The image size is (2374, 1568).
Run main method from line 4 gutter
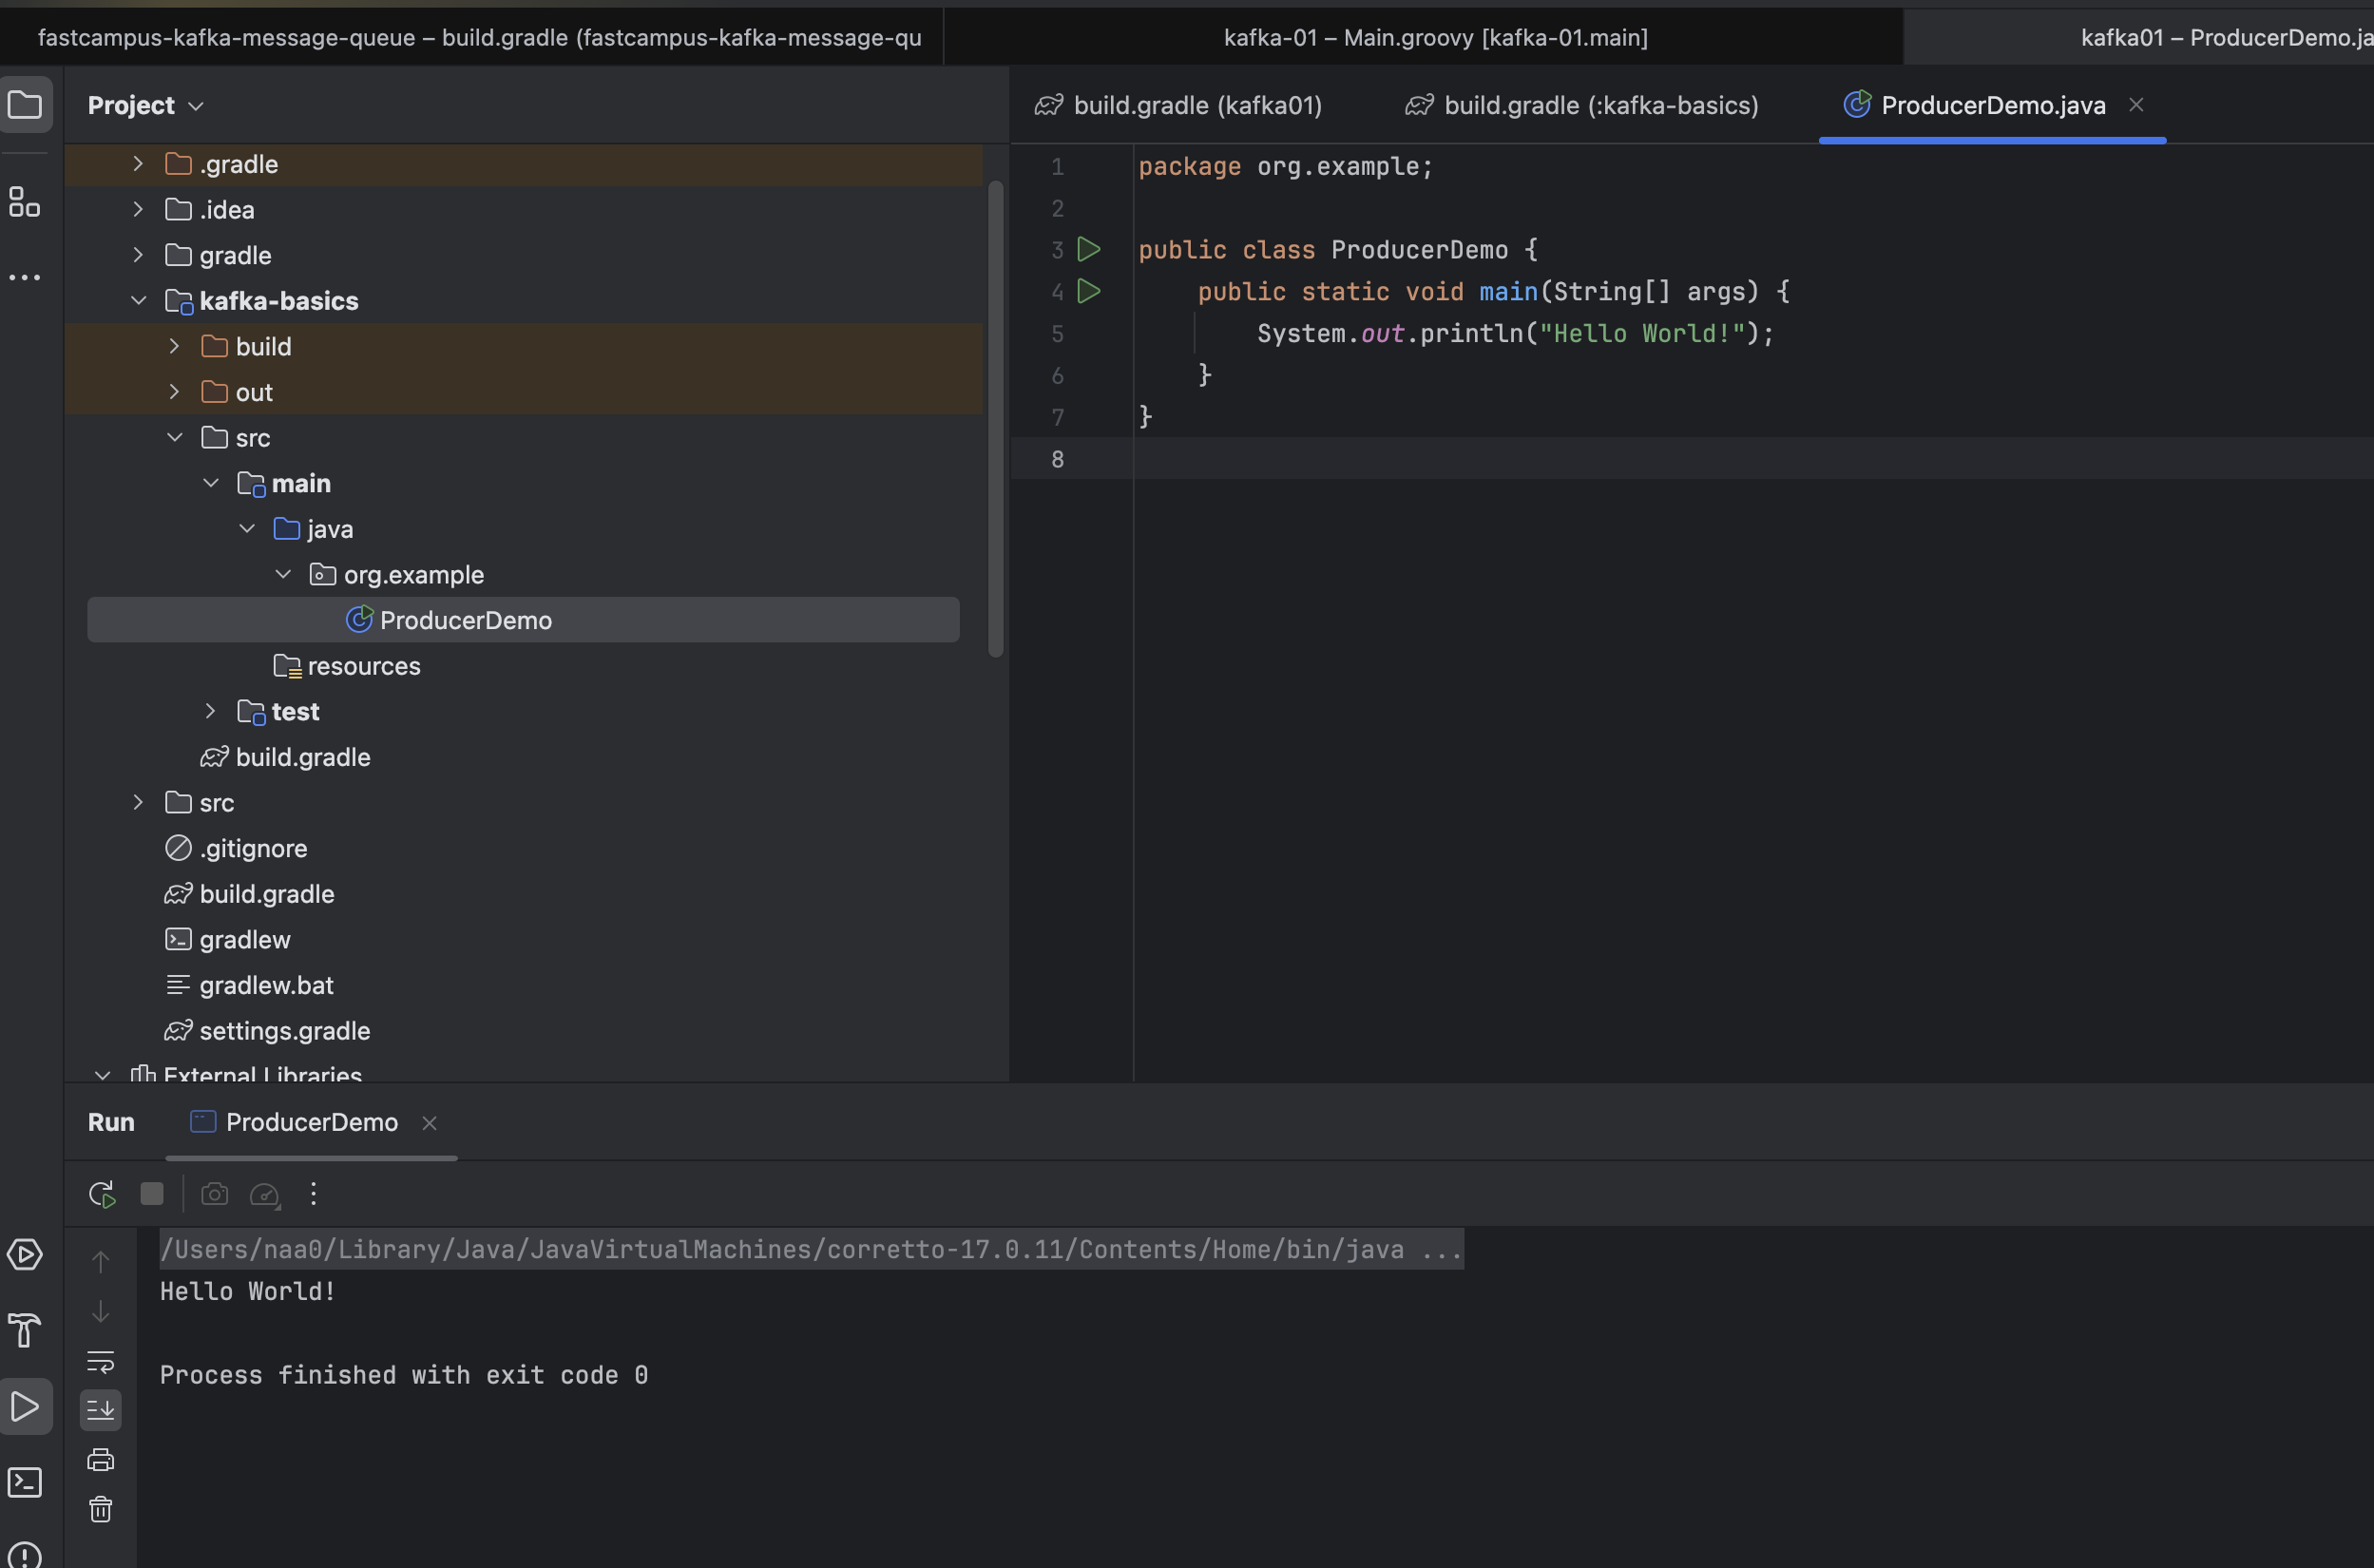pos(1089,291)
